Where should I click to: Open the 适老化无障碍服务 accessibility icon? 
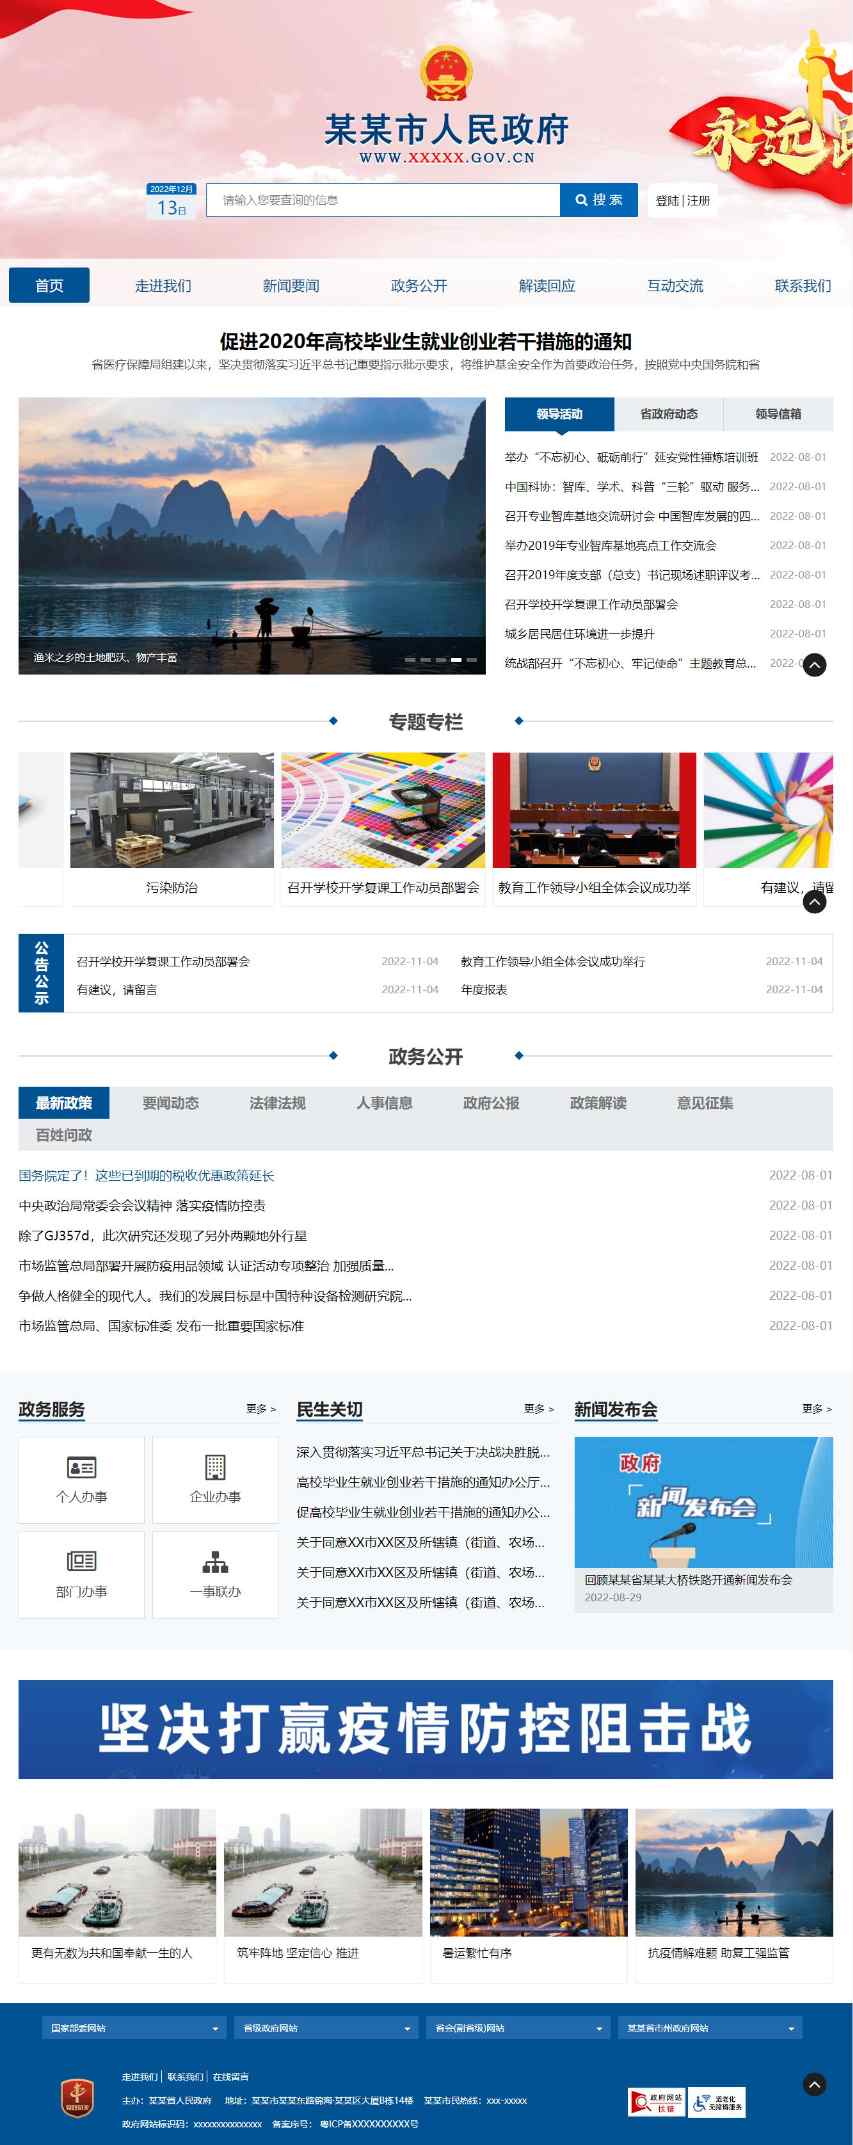coord(717,2102)
